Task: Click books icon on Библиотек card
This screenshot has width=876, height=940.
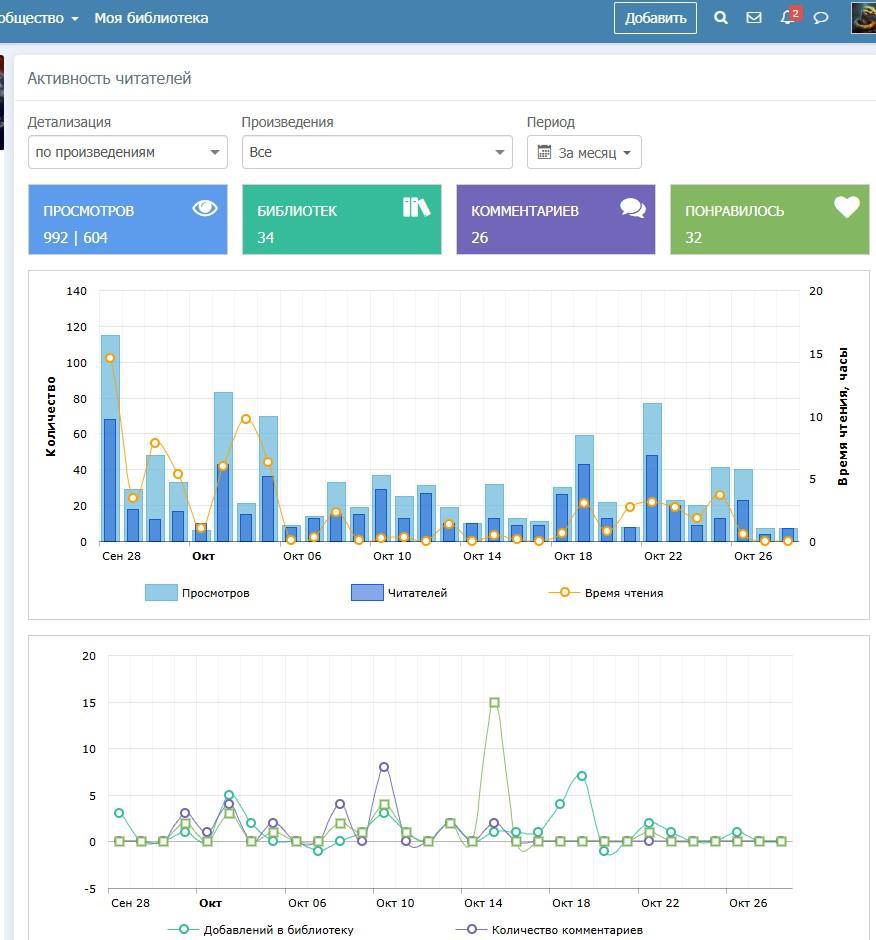Action: [416, 207]
